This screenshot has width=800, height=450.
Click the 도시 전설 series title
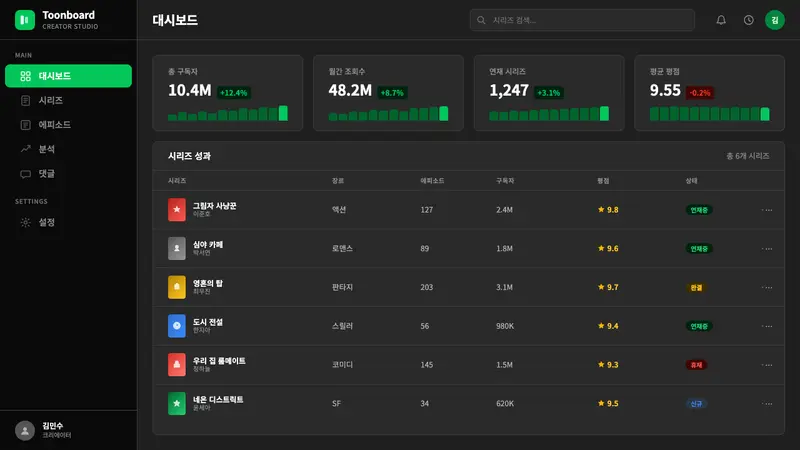pos(208,322)
